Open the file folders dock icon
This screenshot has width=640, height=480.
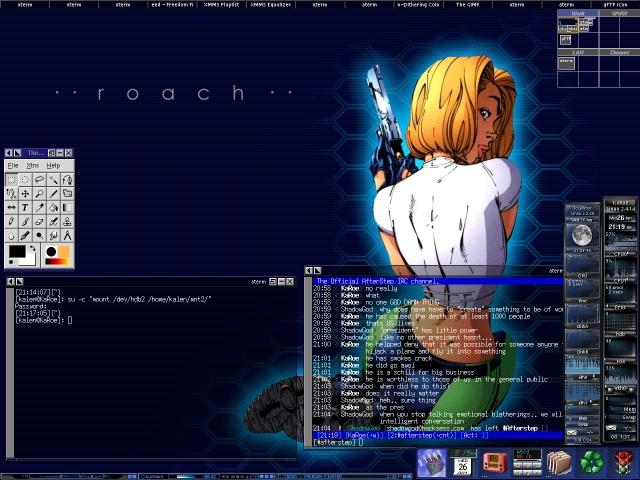coord(560,462)
